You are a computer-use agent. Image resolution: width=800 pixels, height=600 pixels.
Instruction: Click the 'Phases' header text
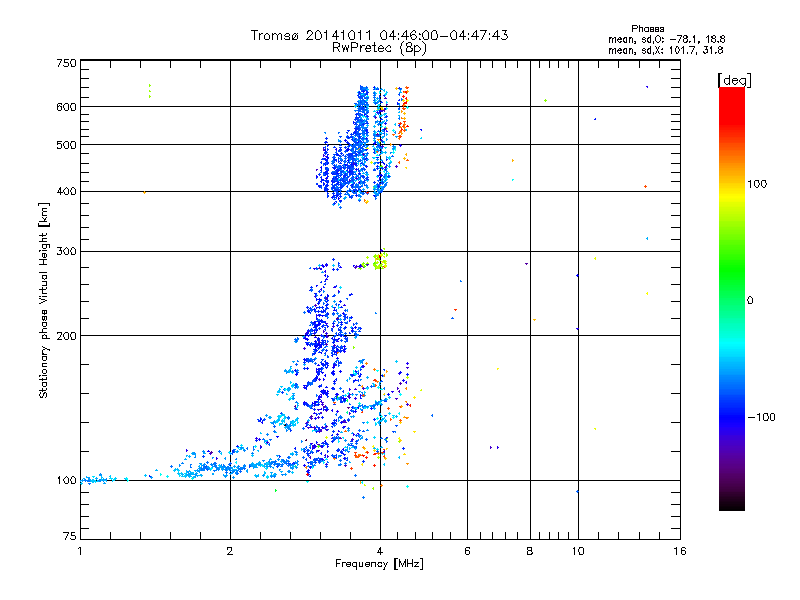coord(647,29)
